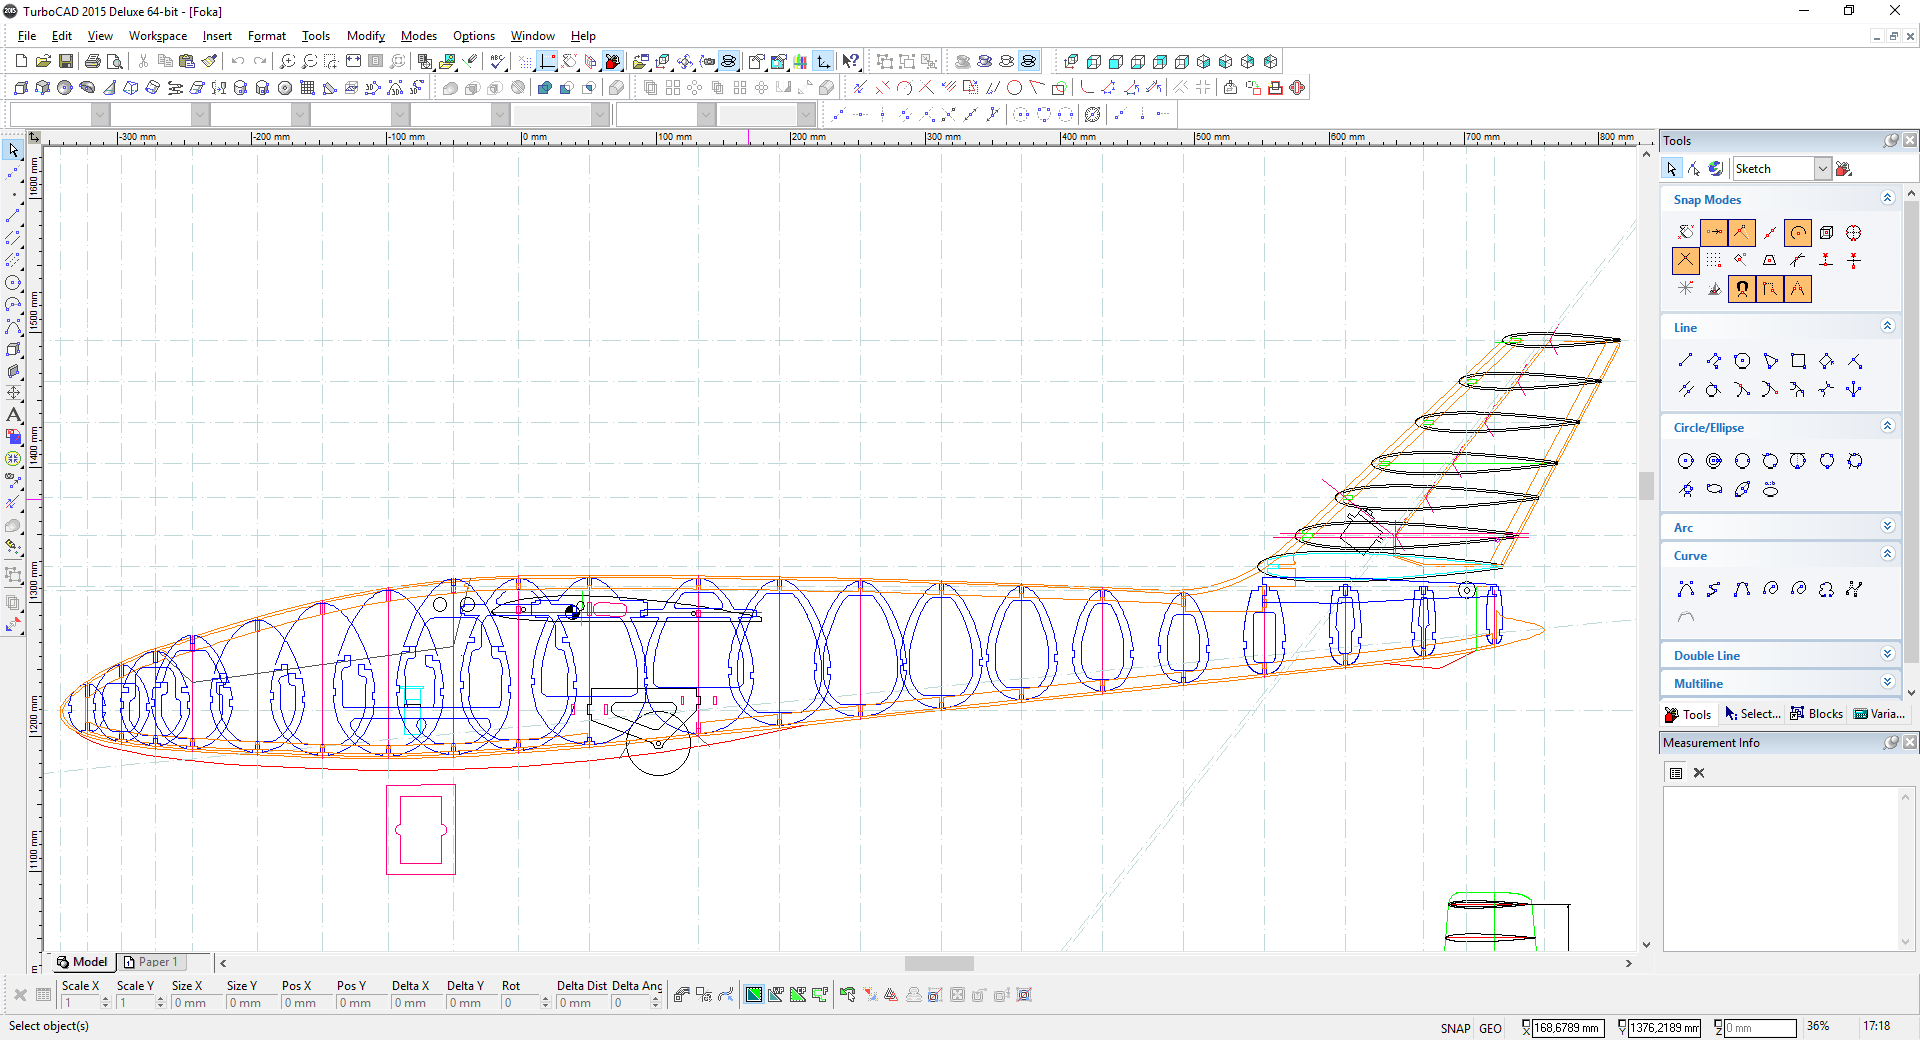The width and height of the screenshot is (1920, 1040).
Task: Open the Blocks palette tab
Action: [x=1817, y=714]
